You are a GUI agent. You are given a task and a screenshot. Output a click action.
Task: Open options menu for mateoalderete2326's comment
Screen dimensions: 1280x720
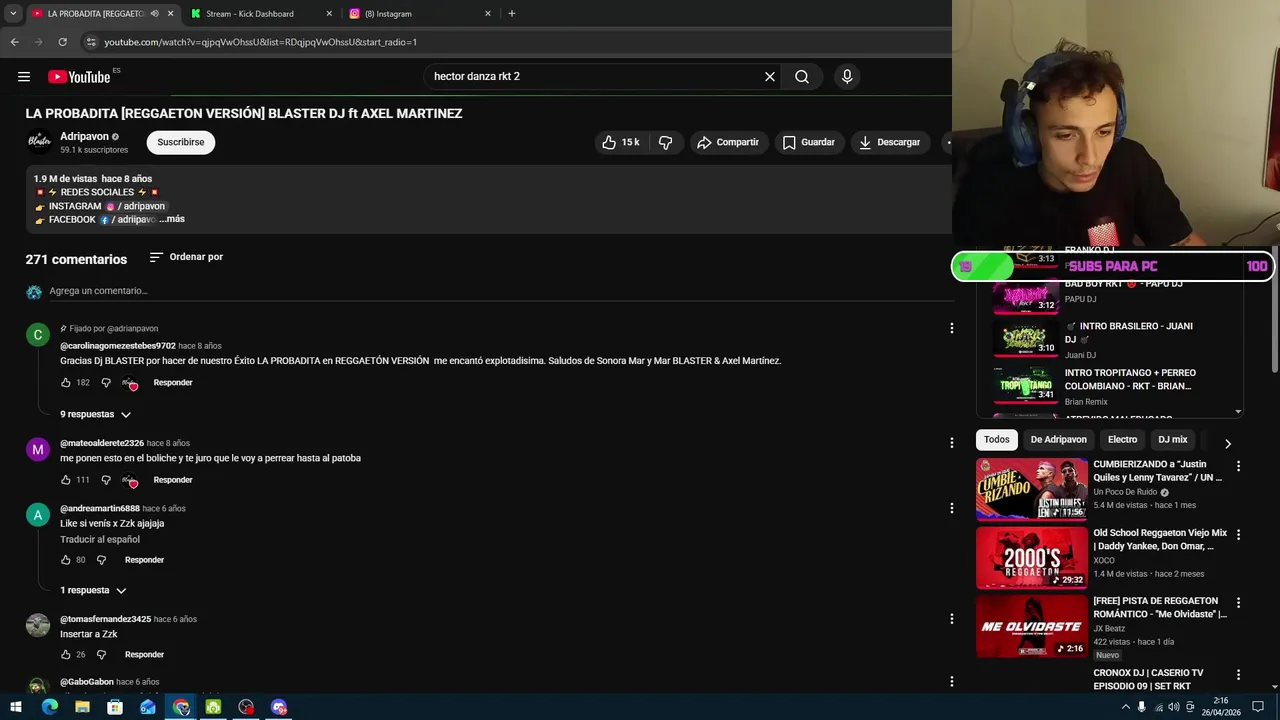(951, 442)
